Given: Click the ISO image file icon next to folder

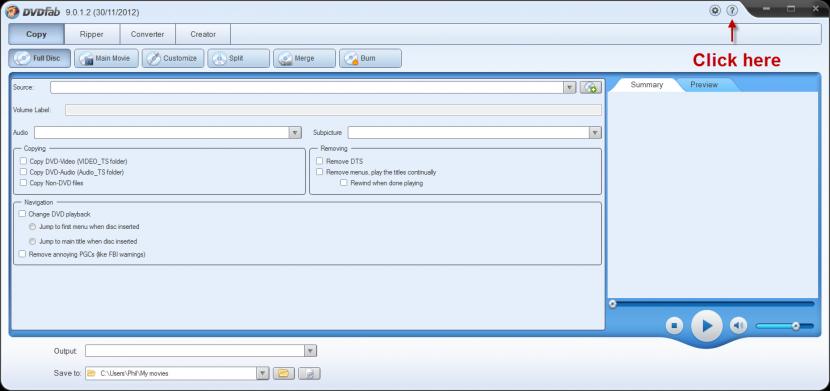Looking at the screenshot, I should [309, 374].
